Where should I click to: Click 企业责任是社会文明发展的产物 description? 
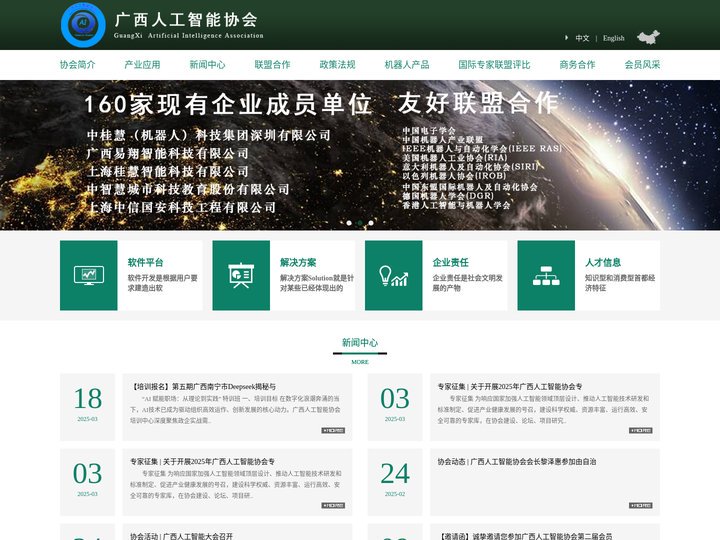point(467,283)
